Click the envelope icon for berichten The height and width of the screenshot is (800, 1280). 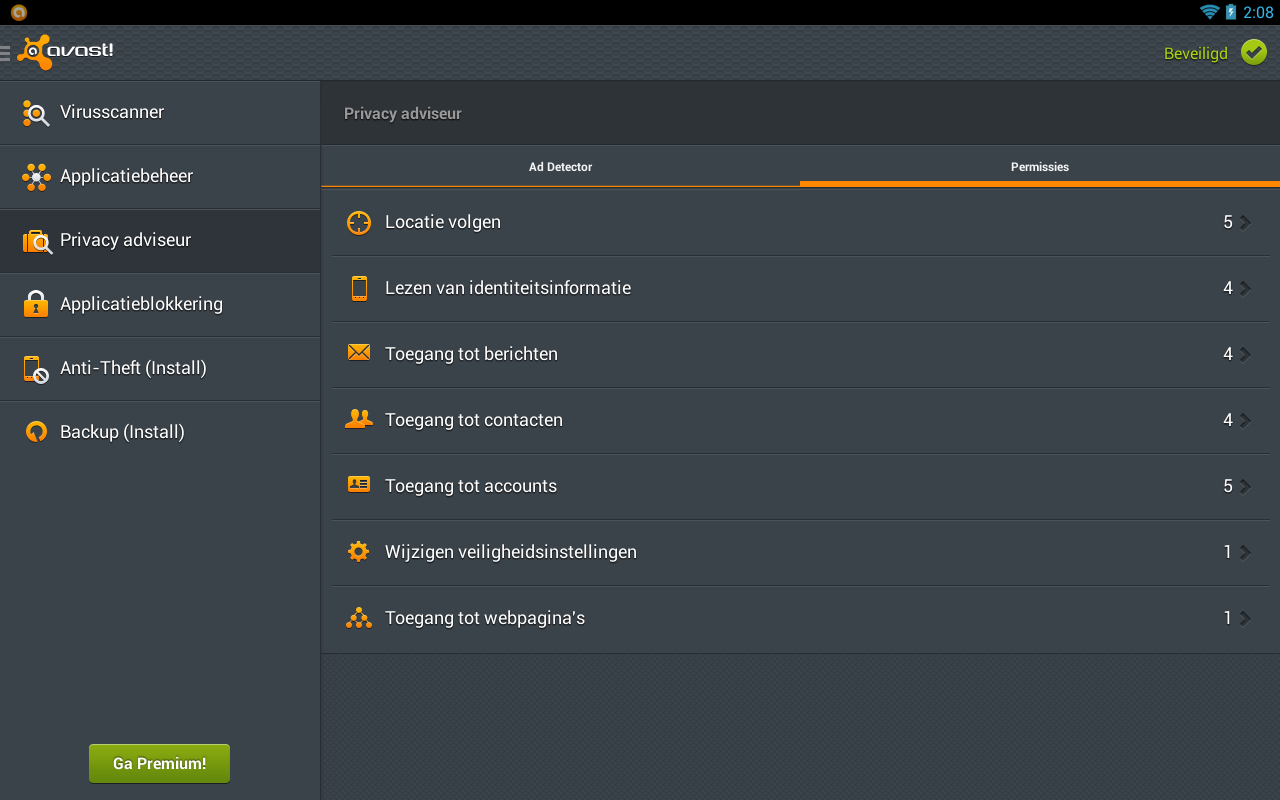click(x=359, y=352)
